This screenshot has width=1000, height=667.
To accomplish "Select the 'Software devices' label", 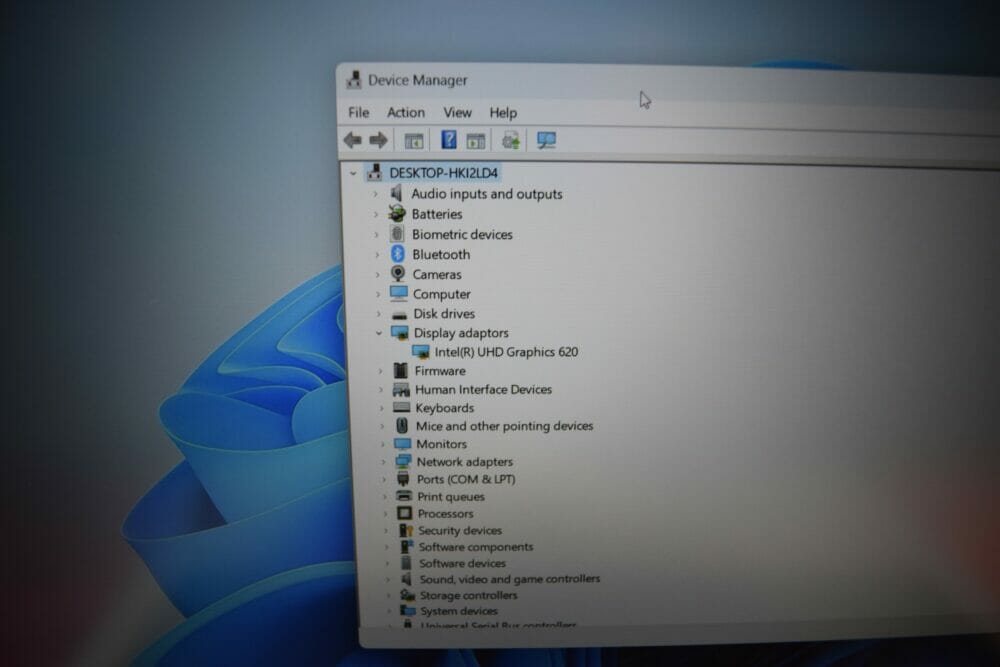I will (x=462, y=563).
